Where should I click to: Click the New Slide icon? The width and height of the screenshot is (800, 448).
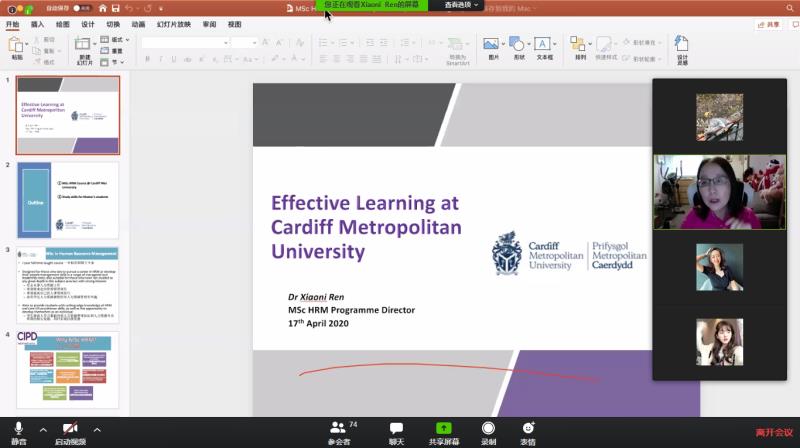[82, 44]
